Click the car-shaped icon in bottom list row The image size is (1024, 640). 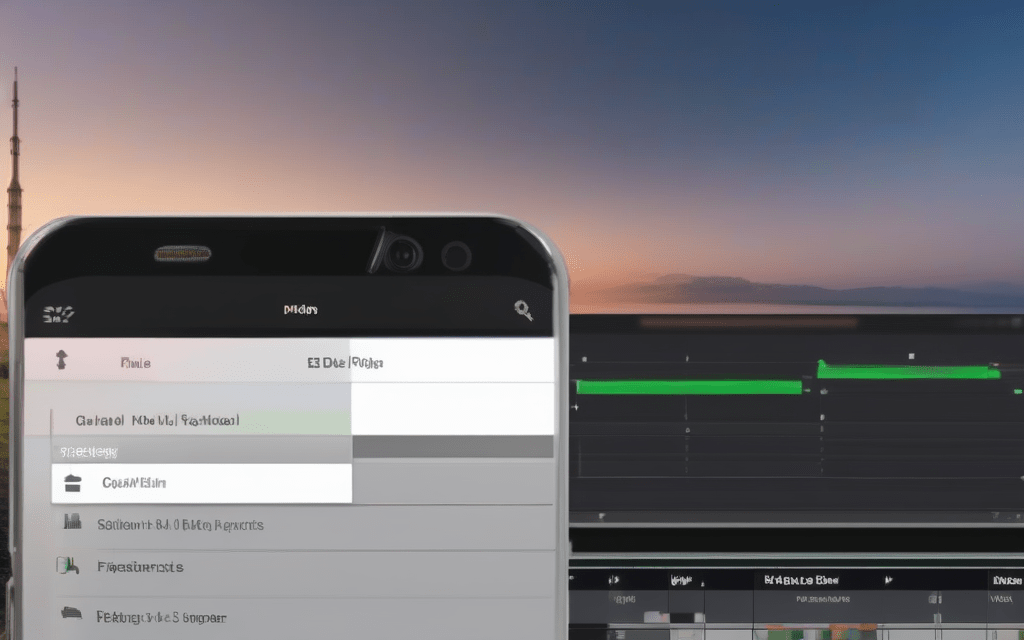point(71,612)
